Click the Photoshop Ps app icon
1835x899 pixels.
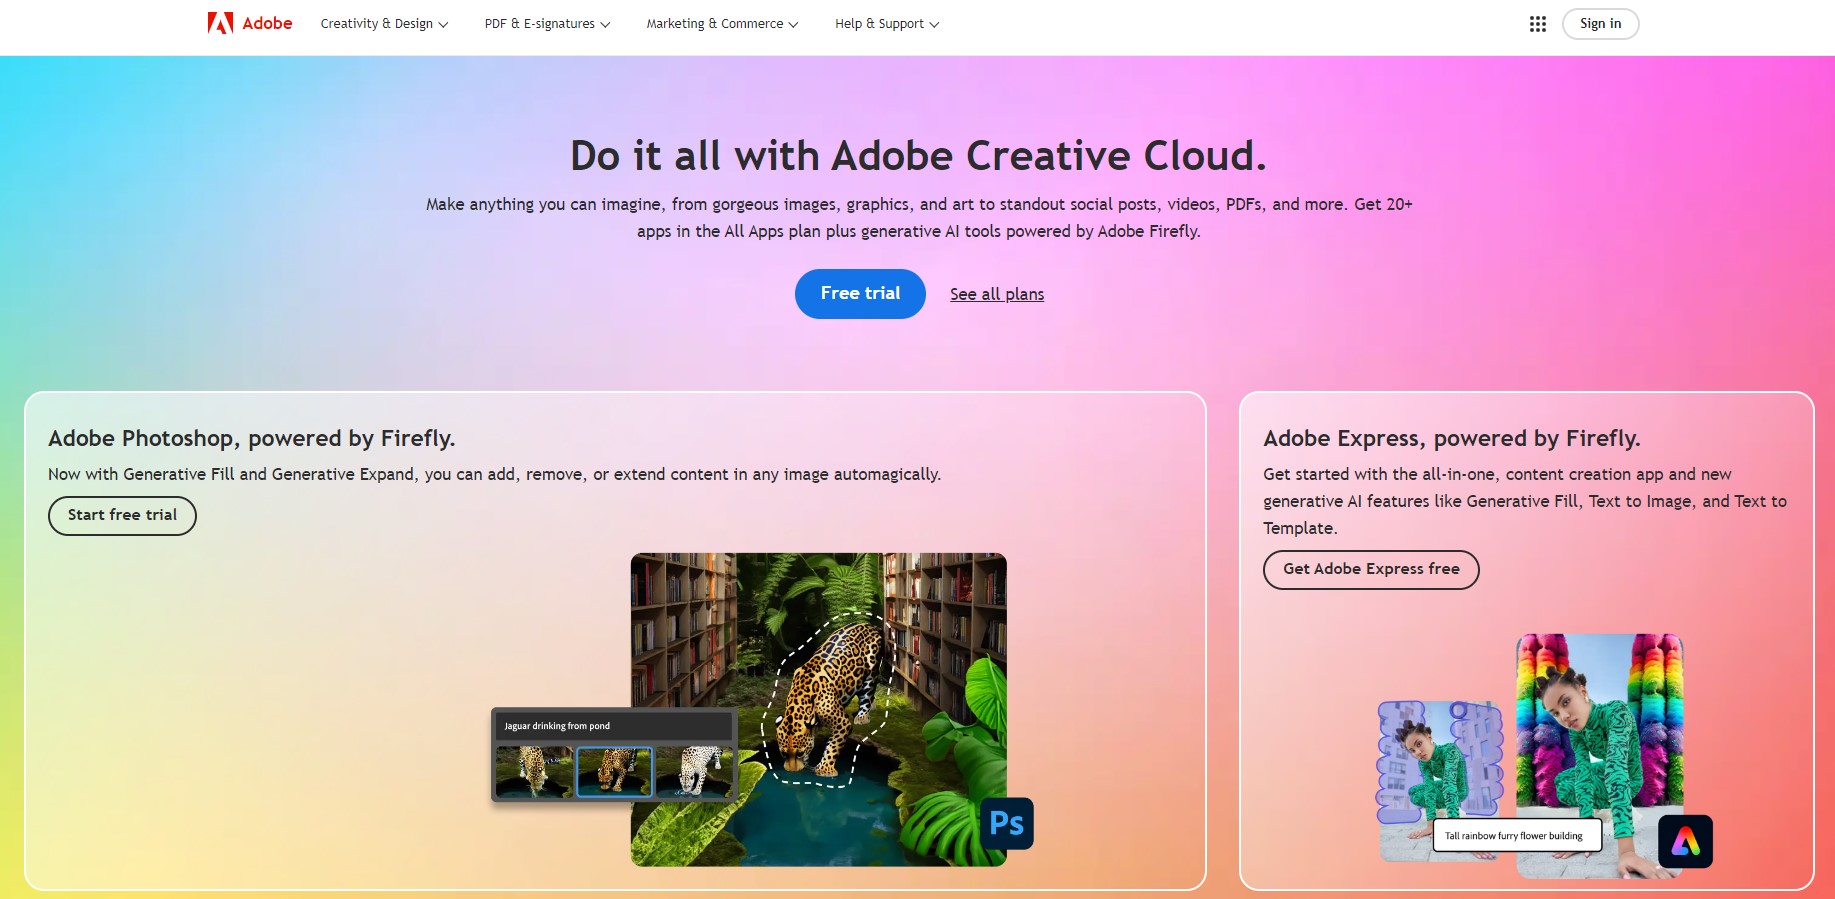(1006, 823)
